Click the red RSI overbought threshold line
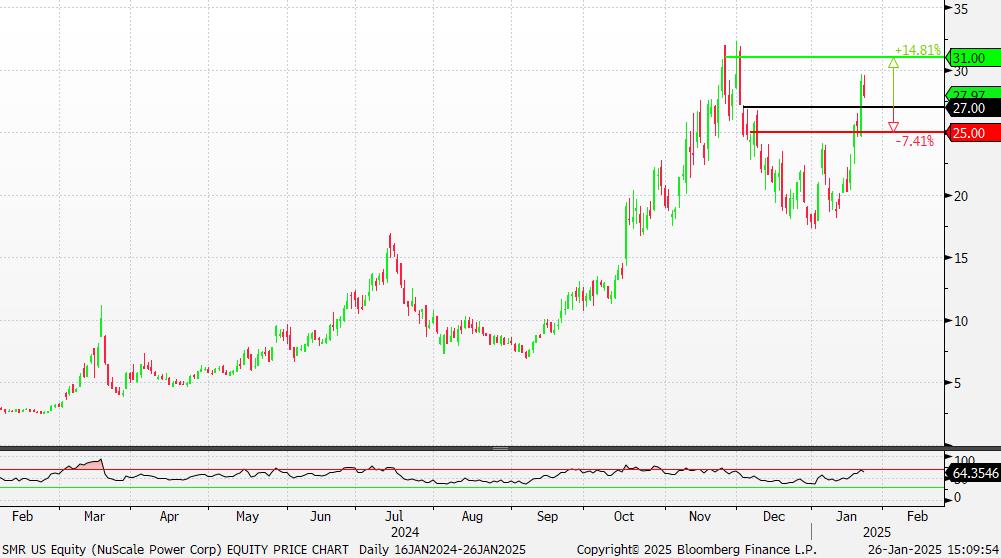1001x558 pixels. click(472, 470)
